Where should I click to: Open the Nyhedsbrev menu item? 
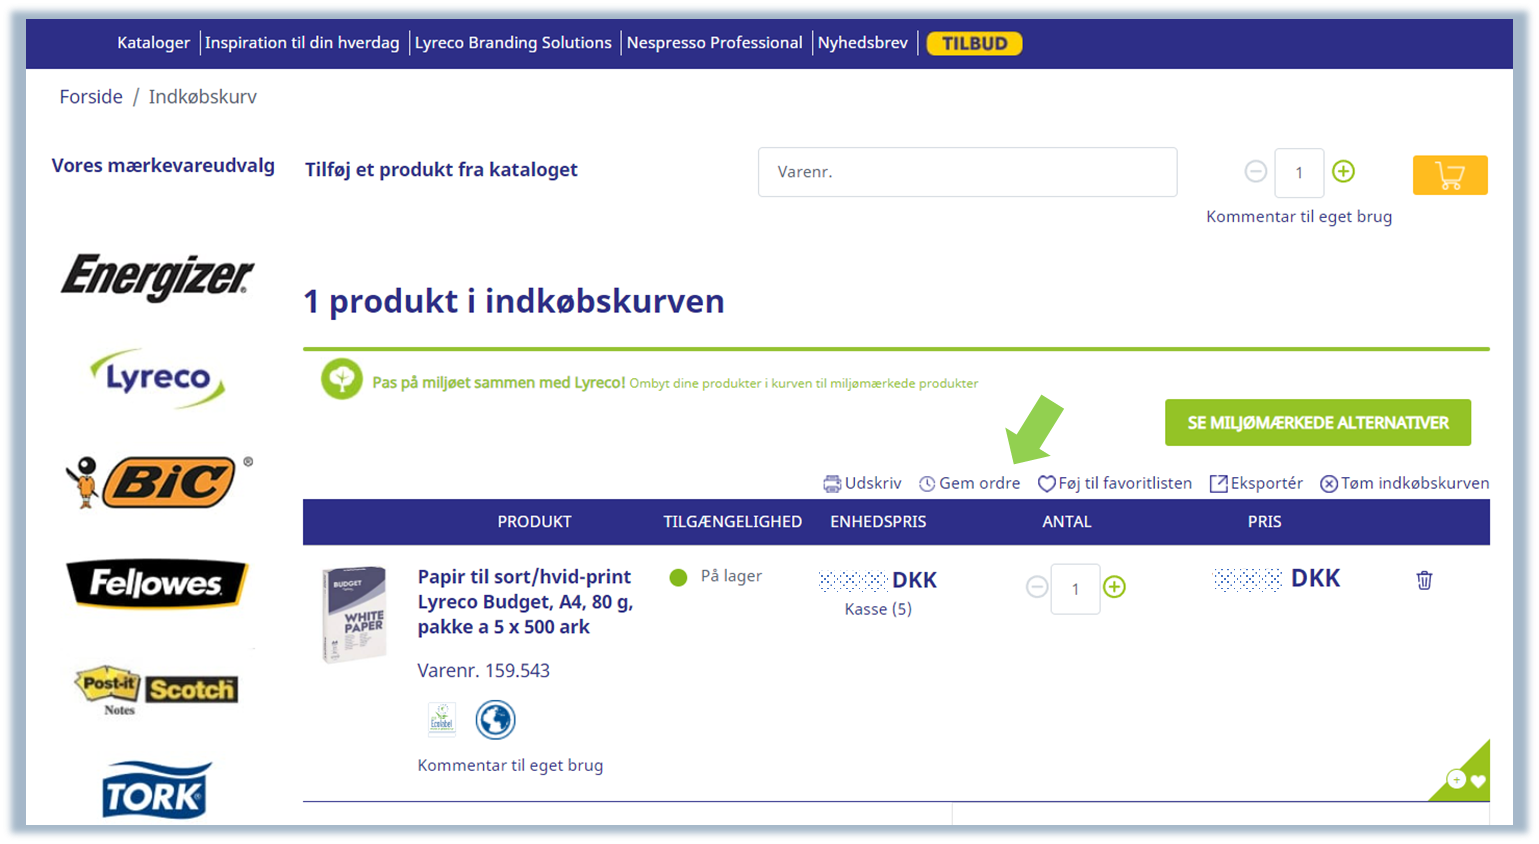[x=863, y=43]
